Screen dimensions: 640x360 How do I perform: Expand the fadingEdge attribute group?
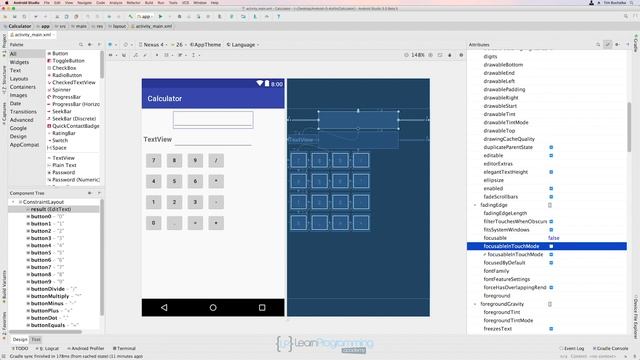coord(475,205)
